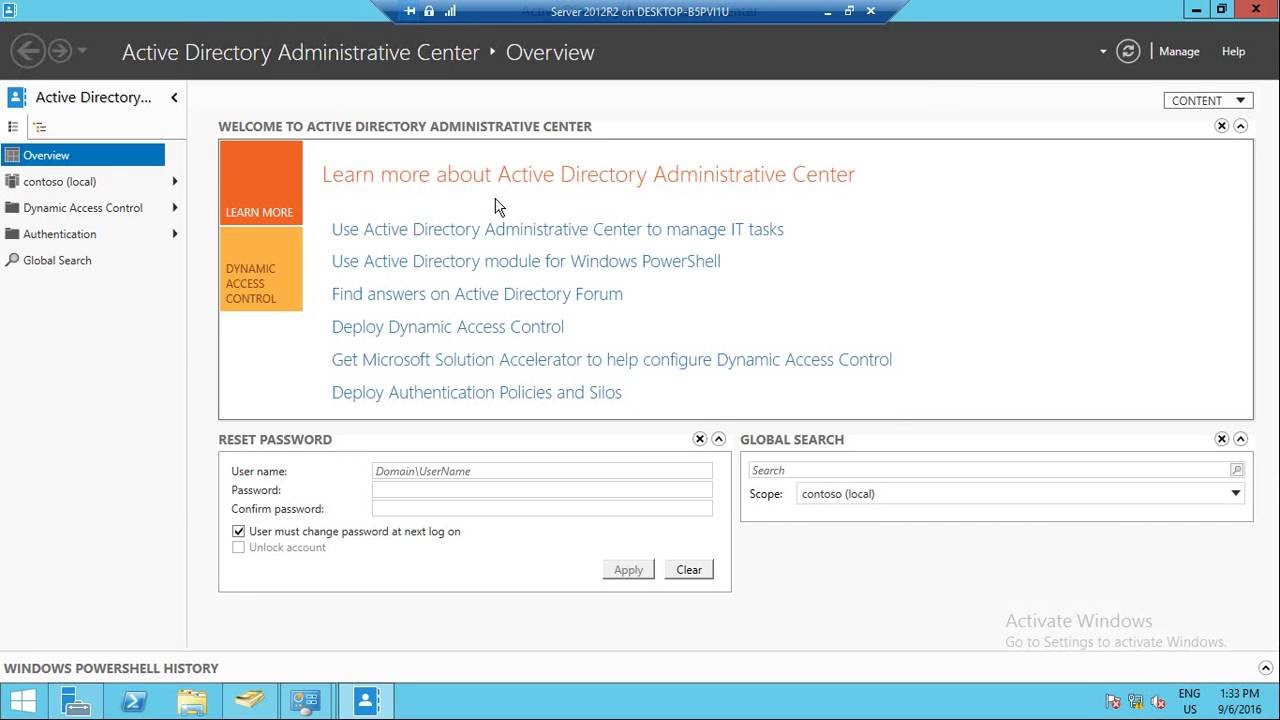Open the Manage menu
Image resolution: width=1280 pixels, height=720 pixels.
1179,51
